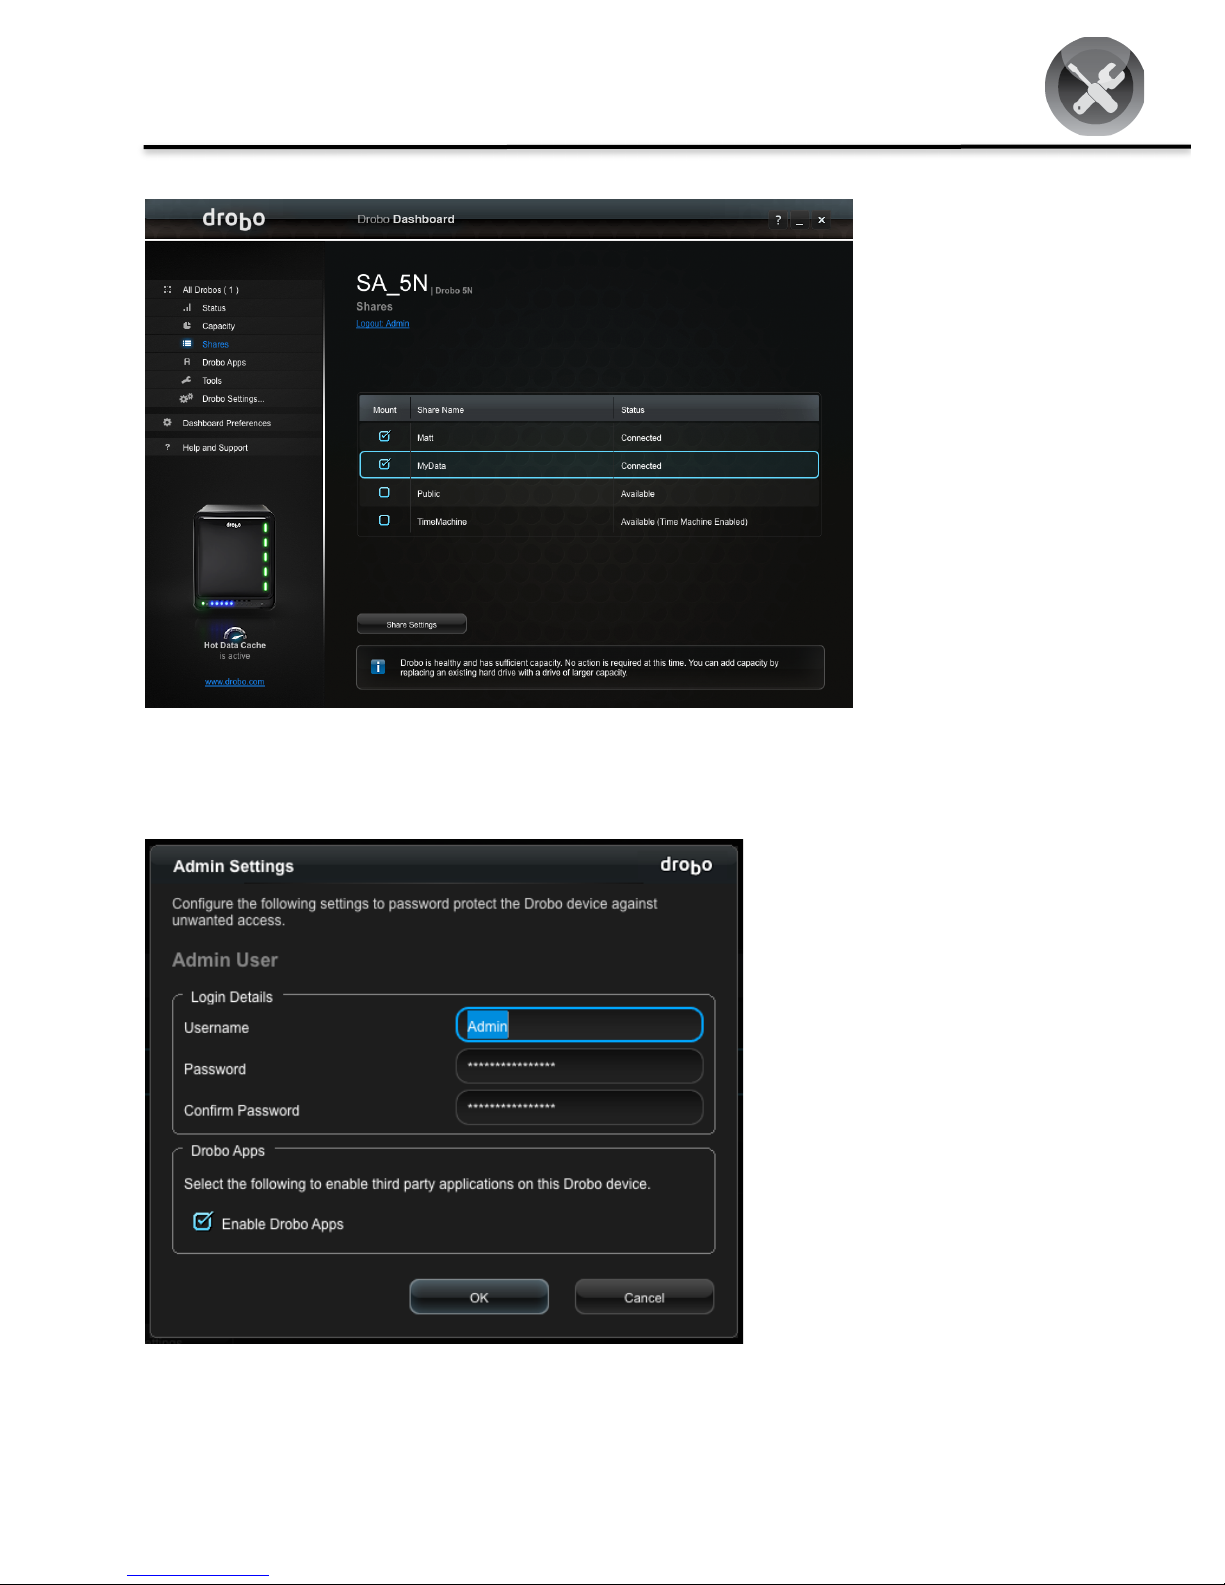Open Status in the sidebar
Screen dimensions: 1225x1585
[214, 308]
